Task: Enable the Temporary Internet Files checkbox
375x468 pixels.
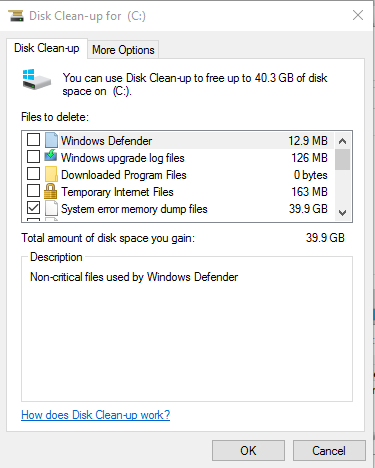Action: tap(33, 191)
